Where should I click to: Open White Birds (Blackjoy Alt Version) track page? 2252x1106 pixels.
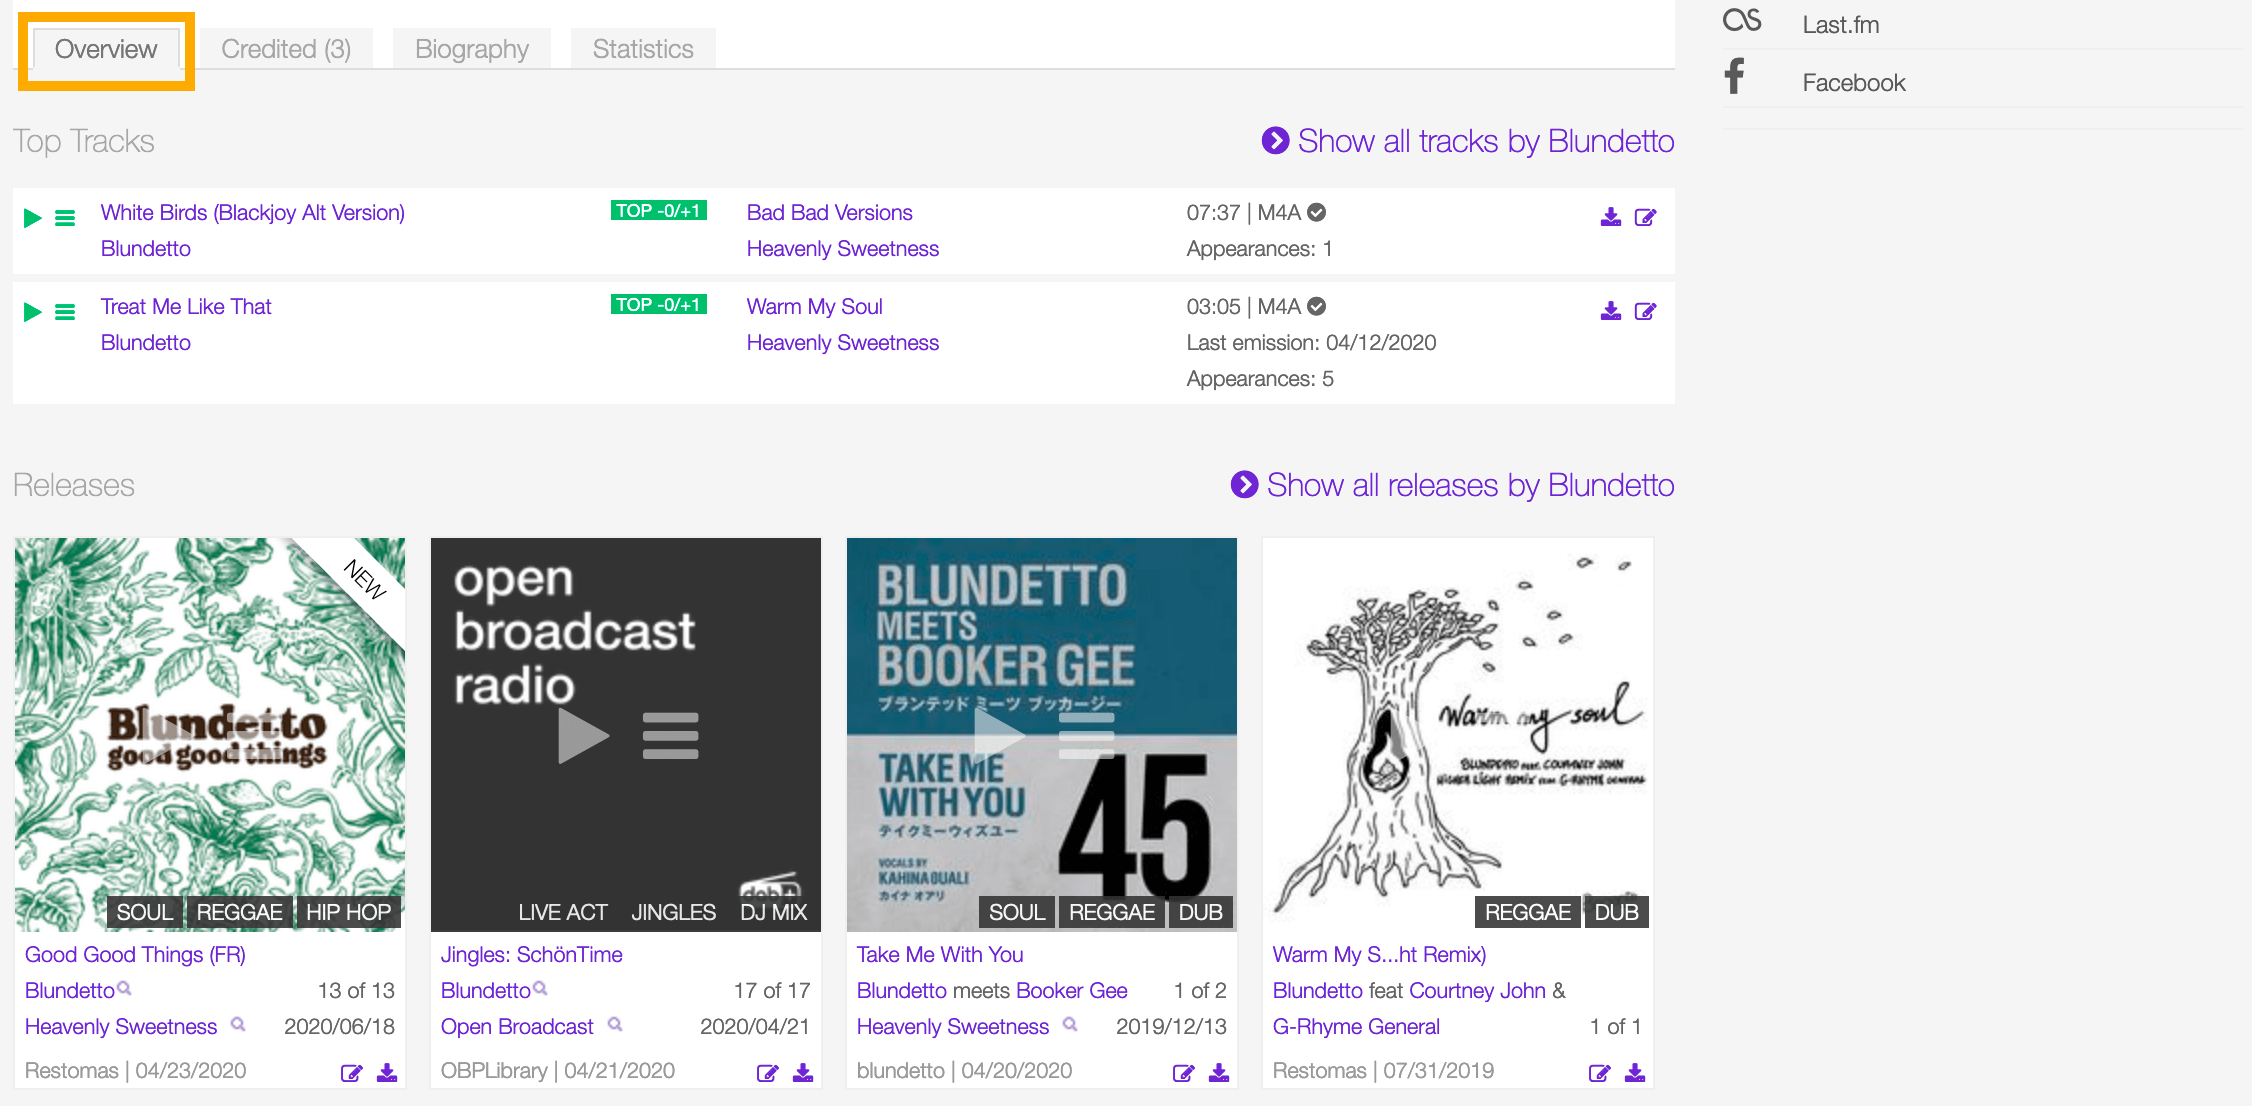(253, 212)
